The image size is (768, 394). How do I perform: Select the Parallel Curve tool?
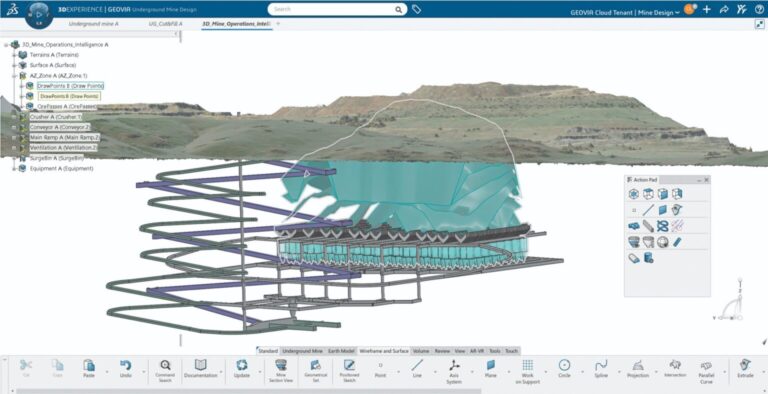click(x=706, y=371)
